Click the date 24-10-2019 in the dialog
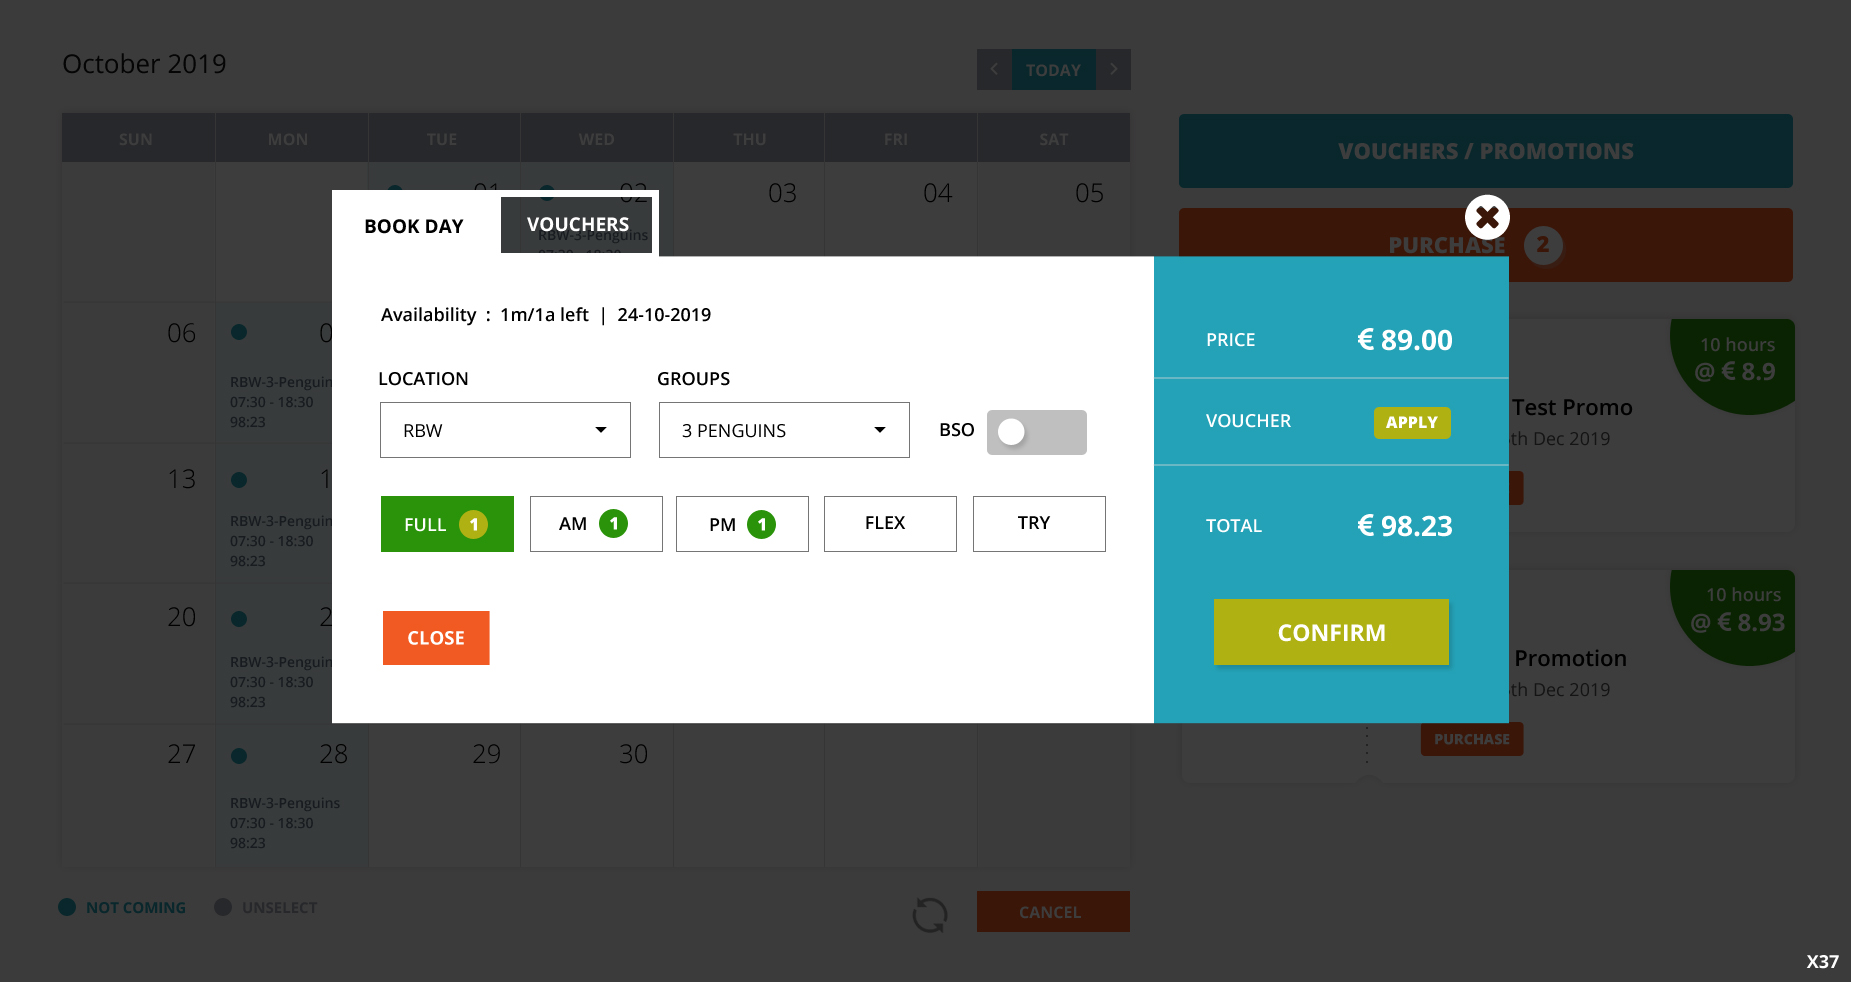1851x982 pixels. coord(664,315)
